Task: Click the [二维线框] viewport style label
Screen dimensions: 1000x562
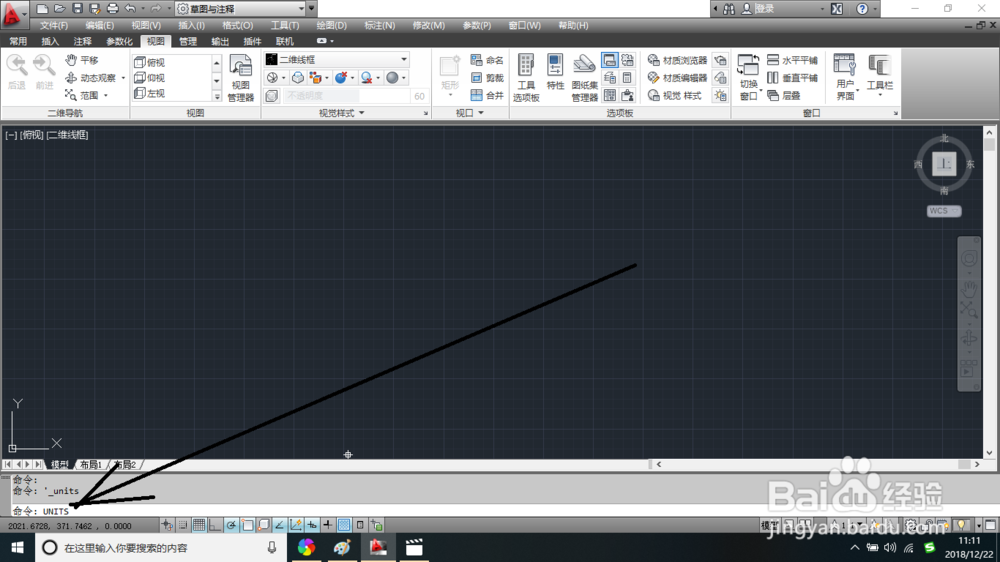Action: coord(68,135)
